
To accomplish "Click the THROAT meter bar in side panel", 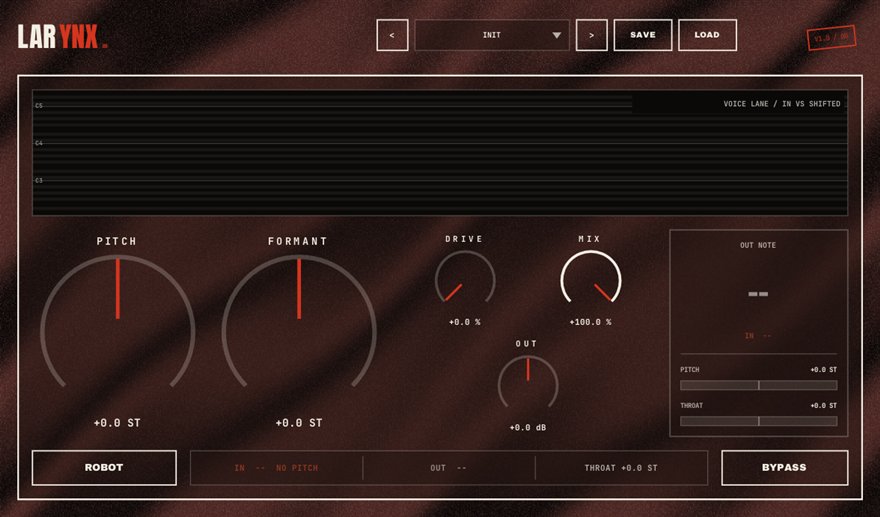I will click(x=758, y=421).
